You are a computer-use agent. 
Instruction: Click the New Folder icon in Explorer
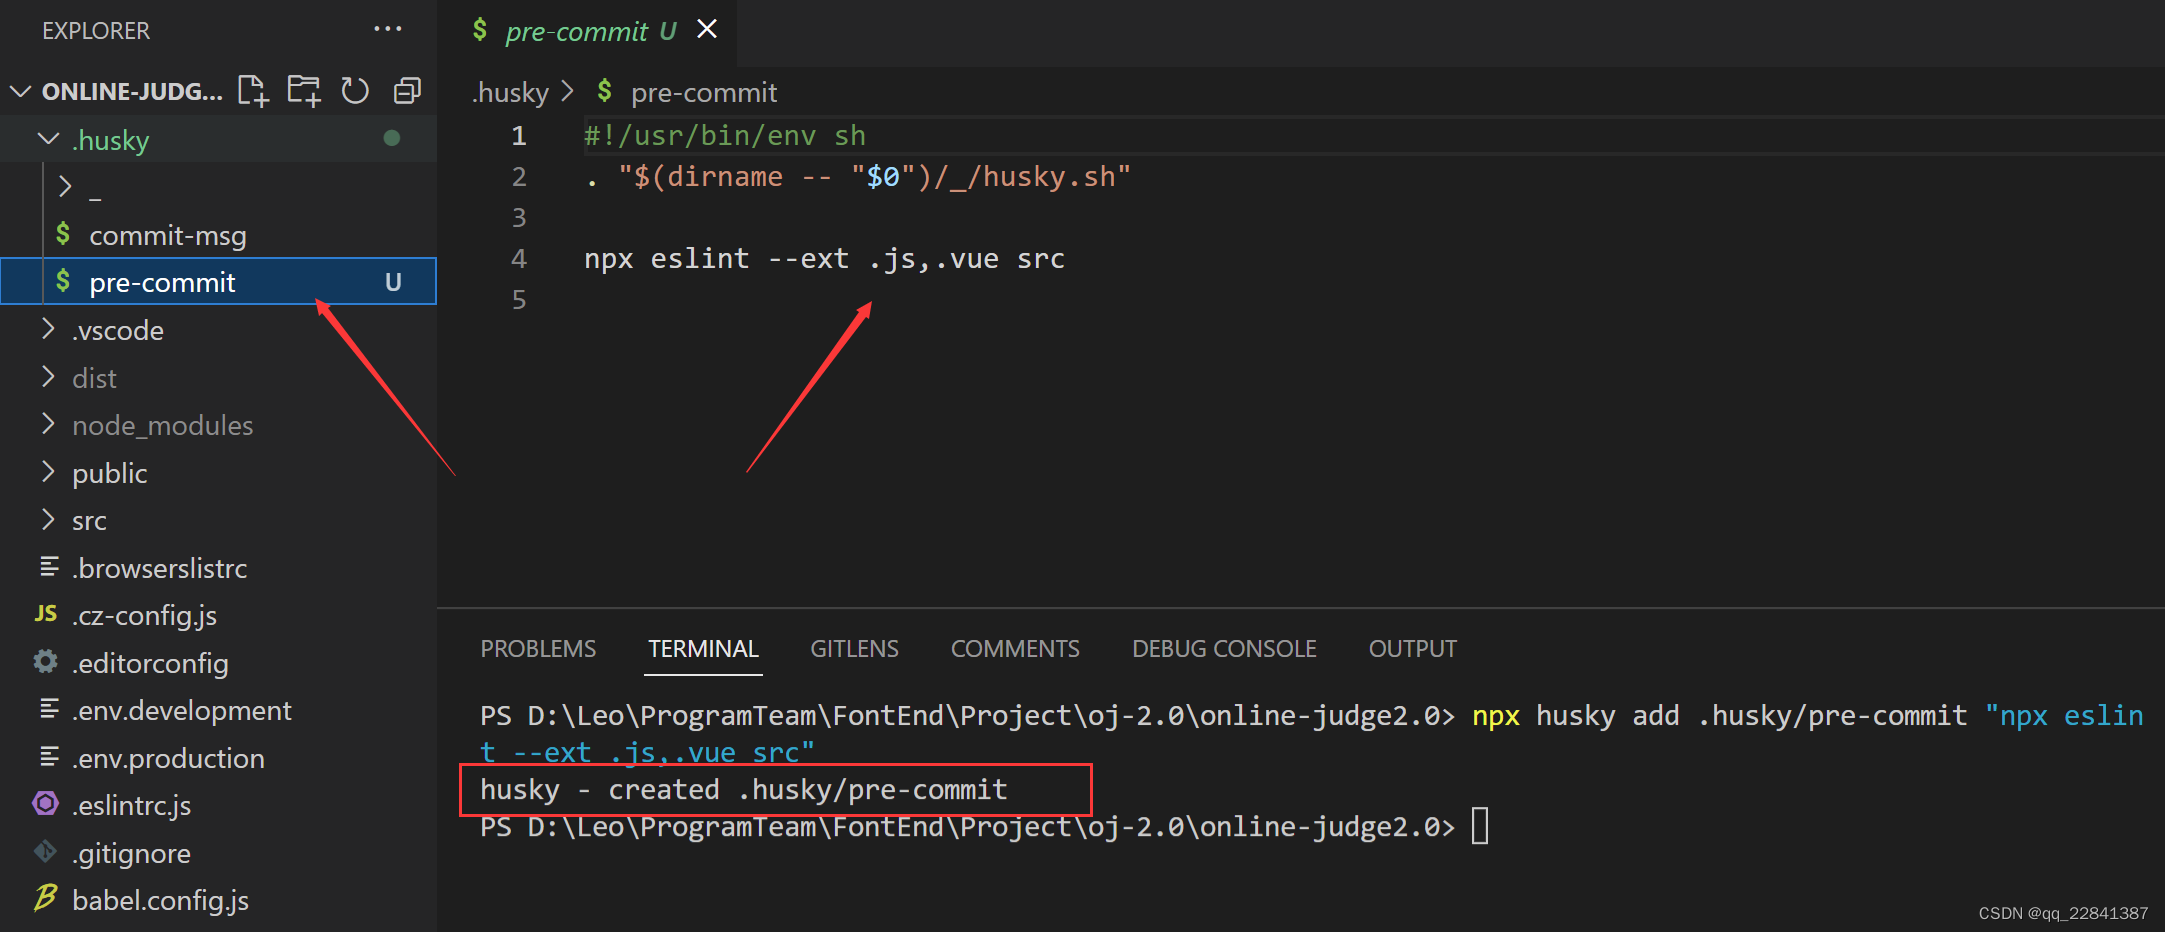(x=304, y=91)
